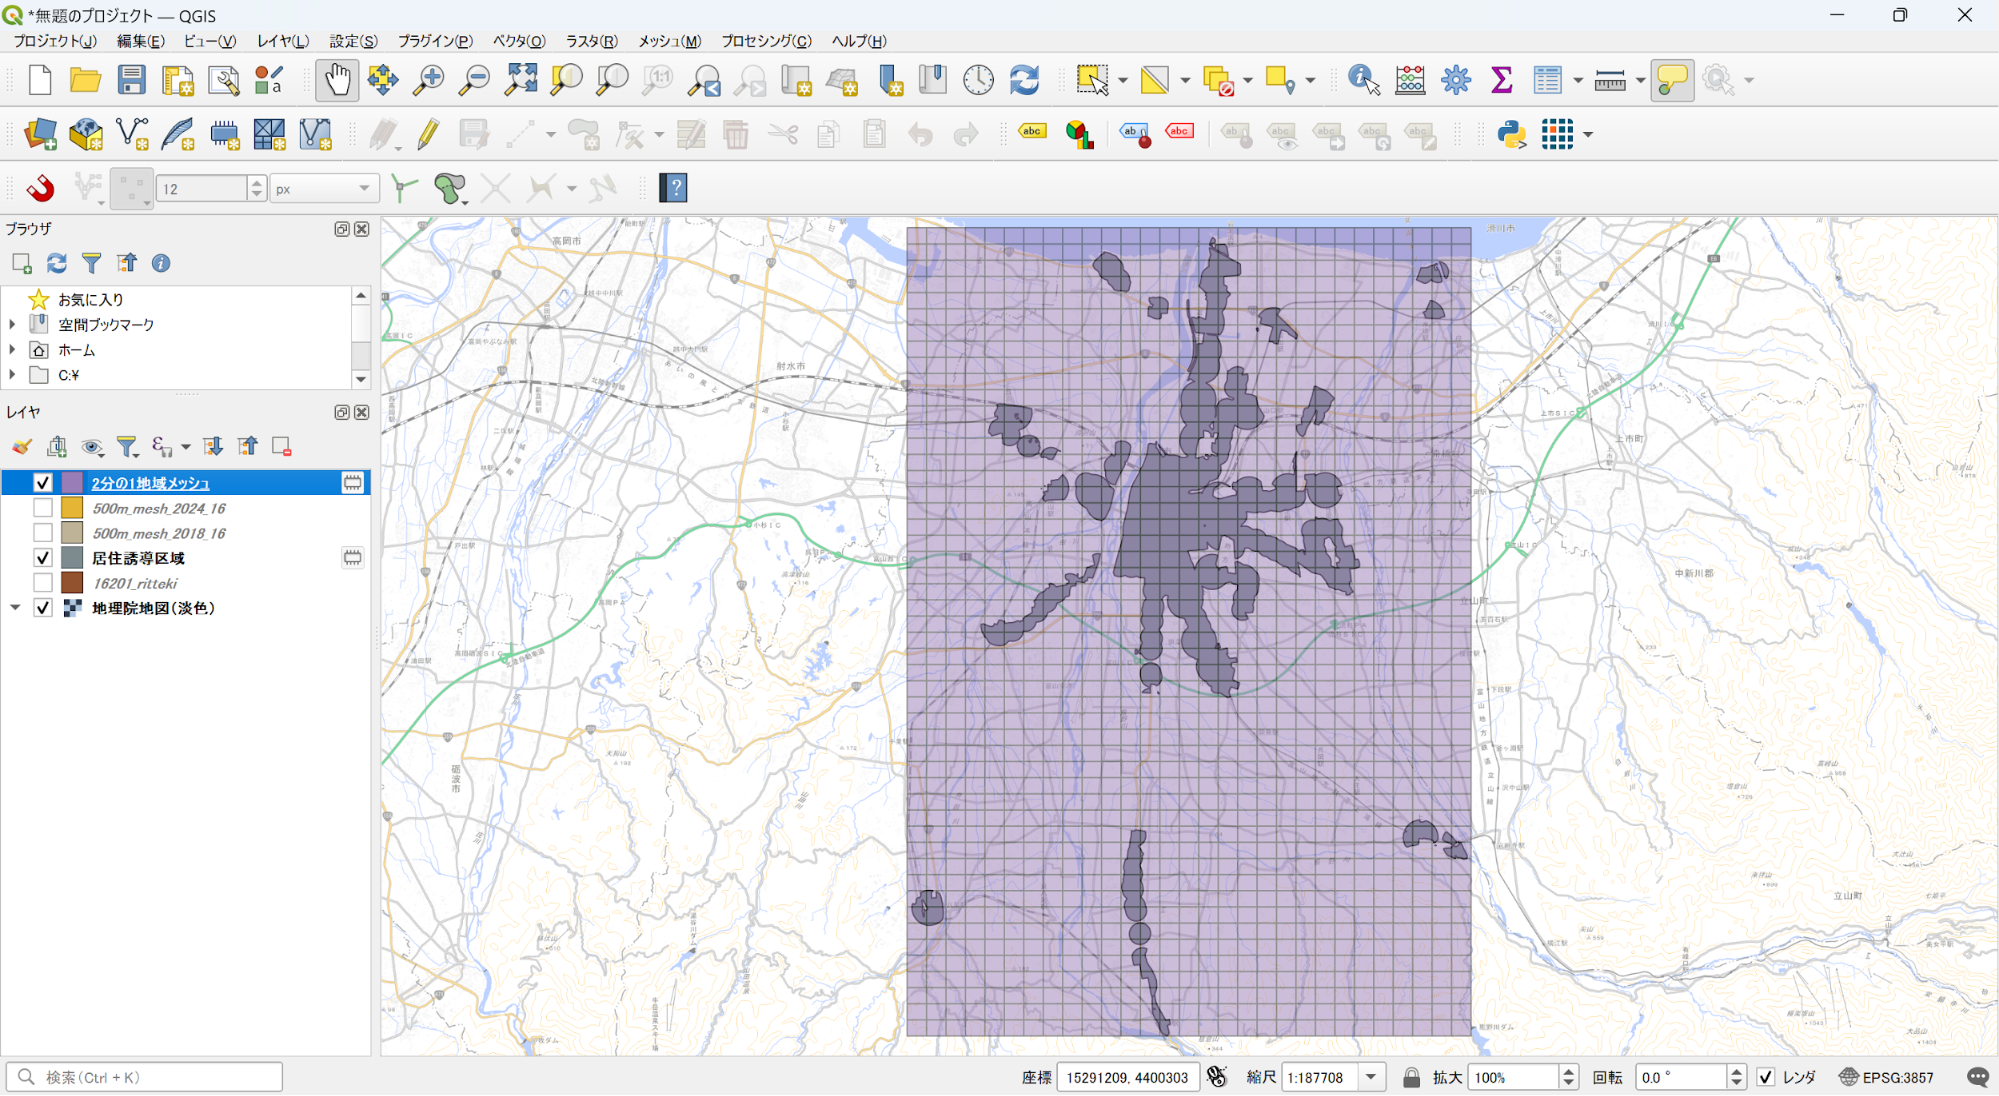Click Refresh icon in Browser panel
1999x1096 pixels.
tap(57, 263)
